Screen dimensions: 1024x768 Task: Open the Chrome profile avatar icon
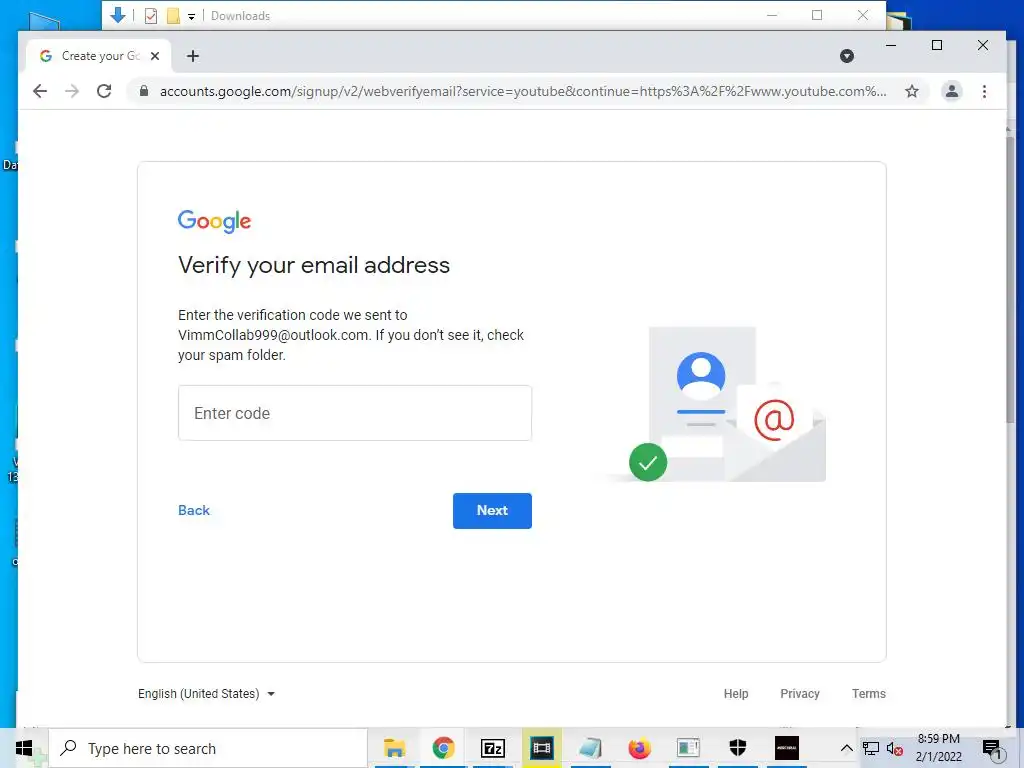coord(952,91)
